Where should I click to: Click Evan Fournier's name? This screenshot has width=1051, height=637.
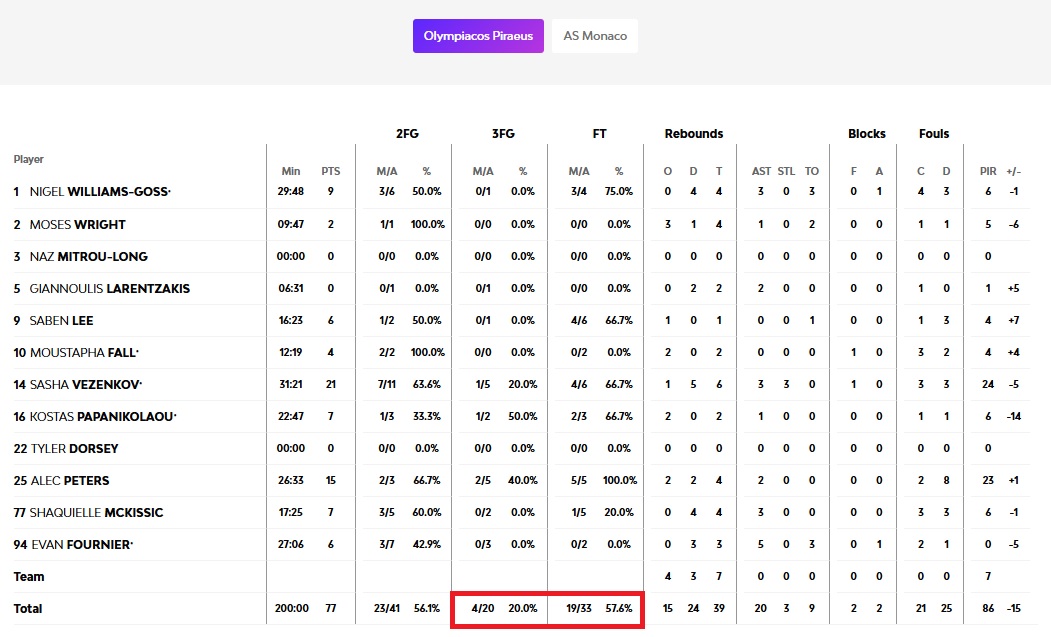tap(82, 545)
